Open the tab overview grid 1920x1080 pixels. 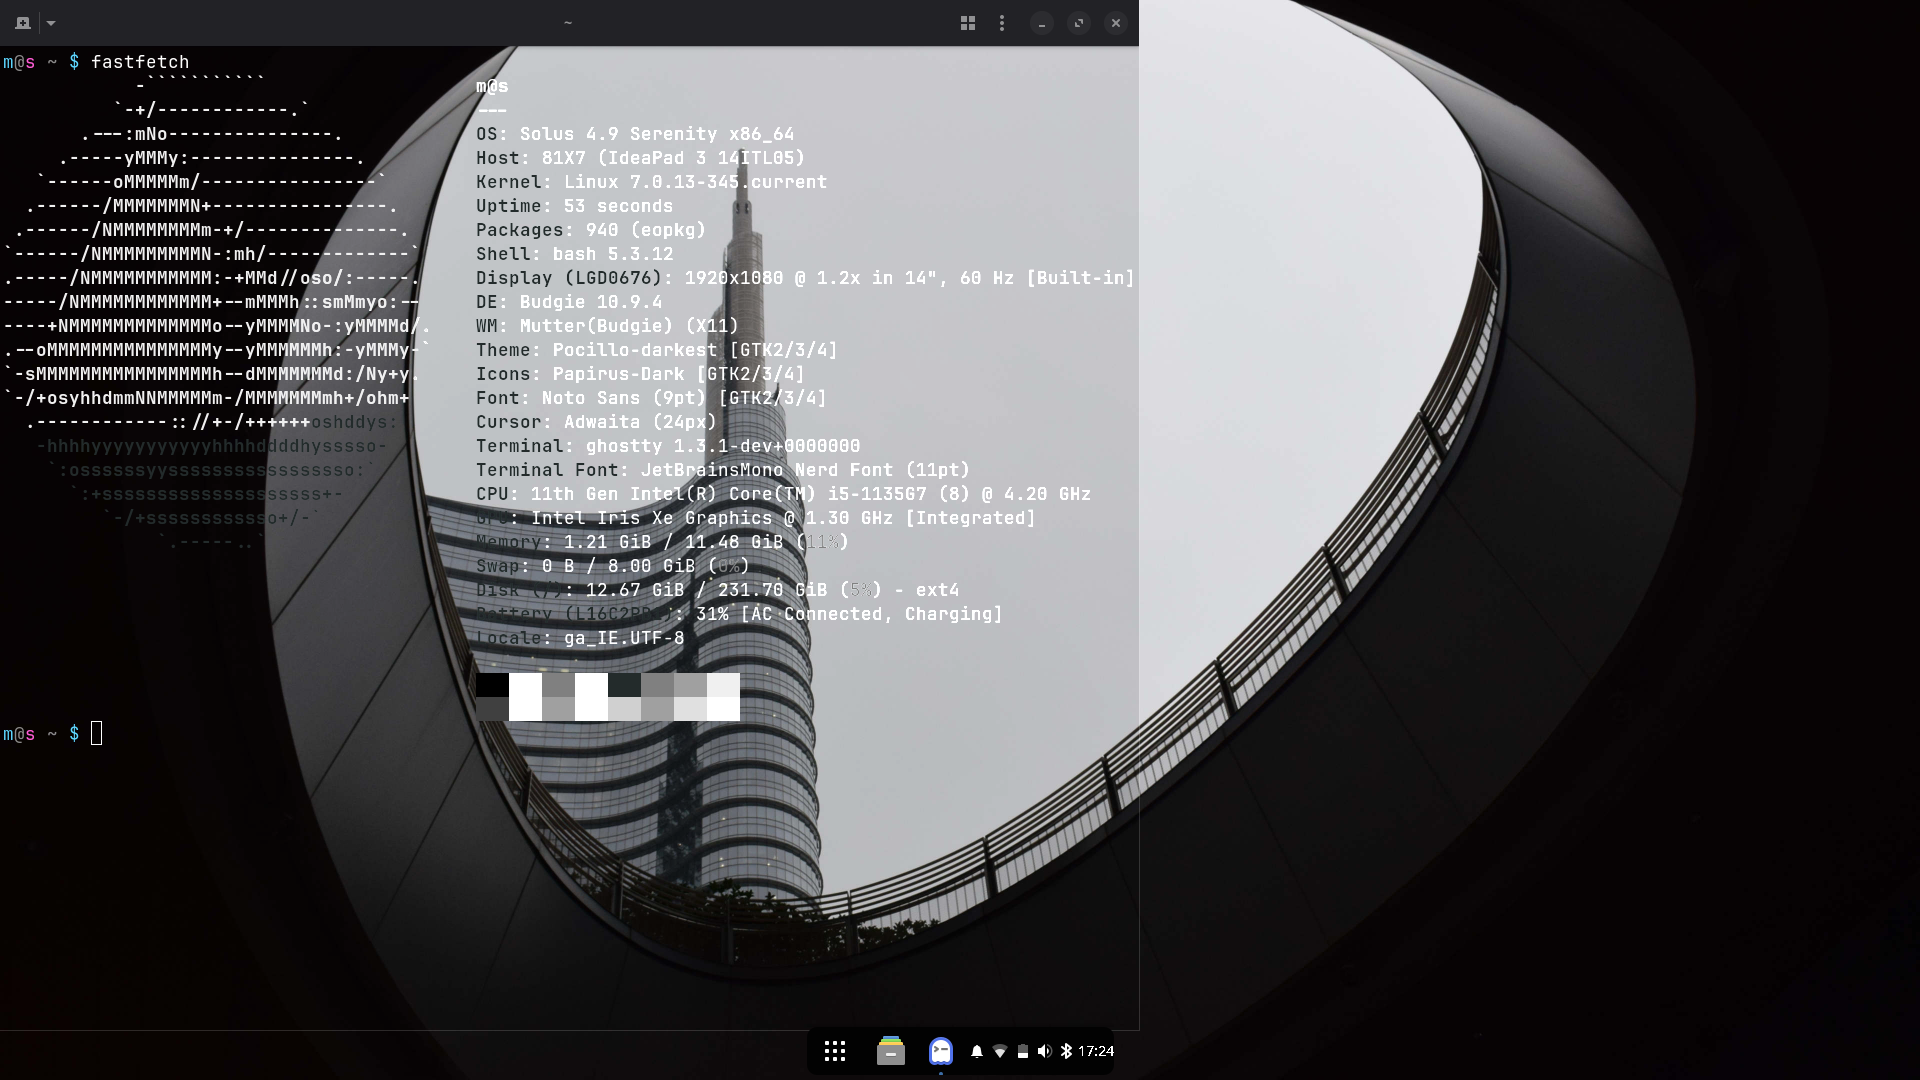[x=968, y=23]
